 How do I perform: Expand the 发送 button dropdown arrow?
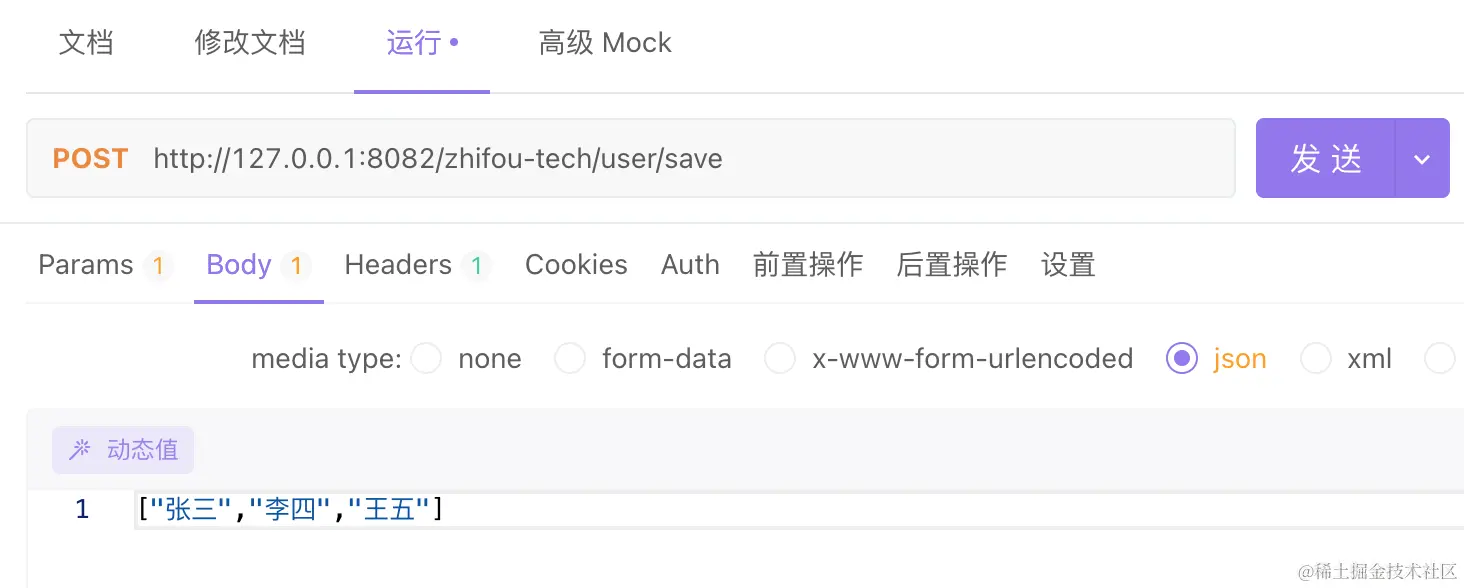[1422, 158]
